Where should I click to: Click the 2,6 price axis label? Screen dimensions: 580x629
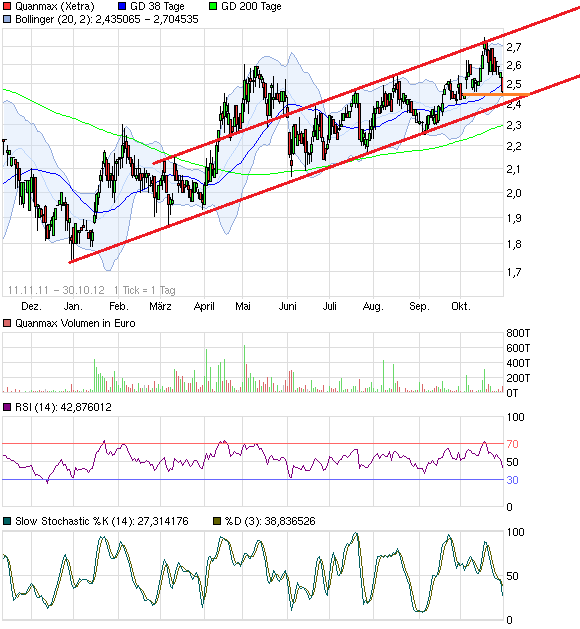pyautogui.click(x=514, y=65)
